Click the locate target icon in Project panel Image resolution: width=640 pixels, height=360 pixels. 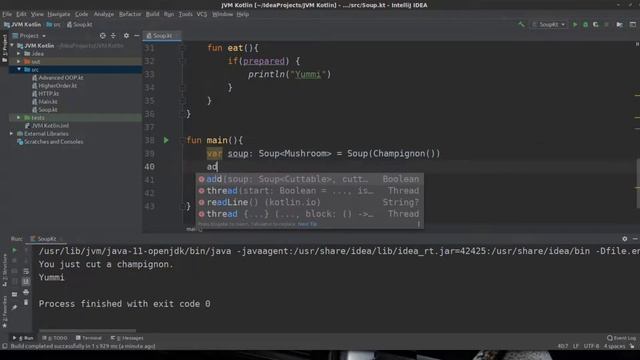[102, 36]
